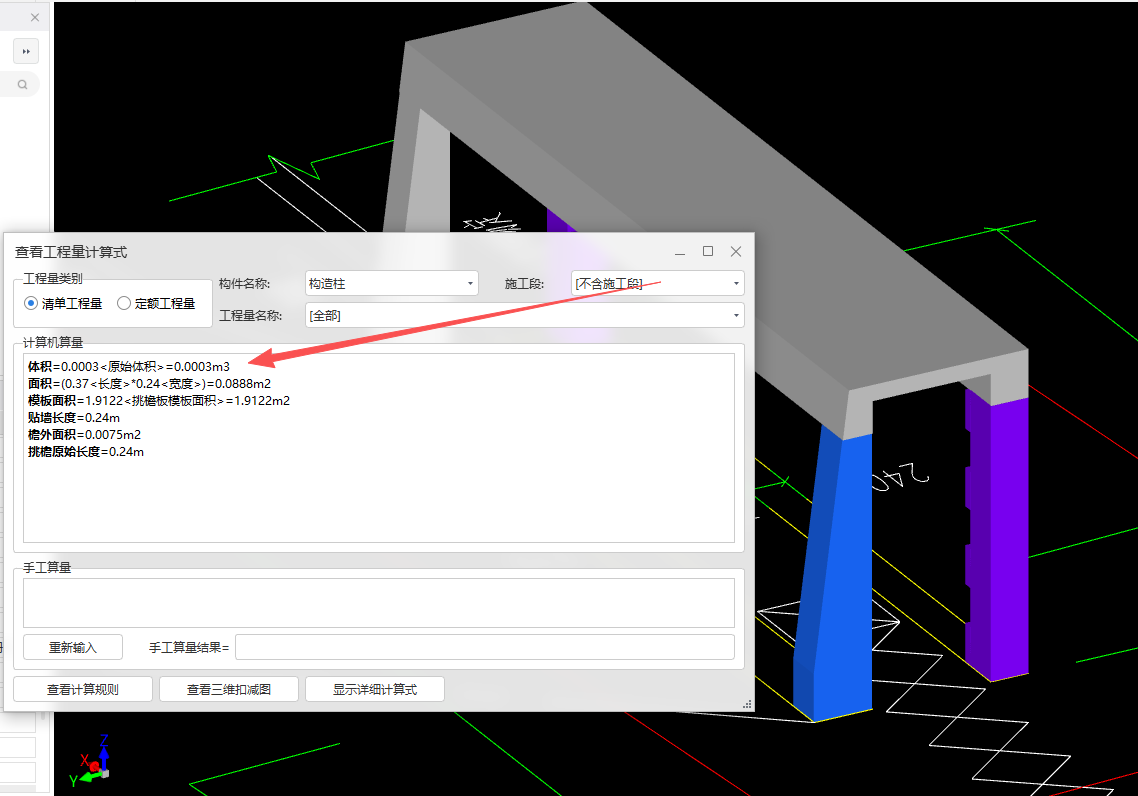
Task: Click the 模板面积=1.9122 calculation line
Action: pos(159,401)
